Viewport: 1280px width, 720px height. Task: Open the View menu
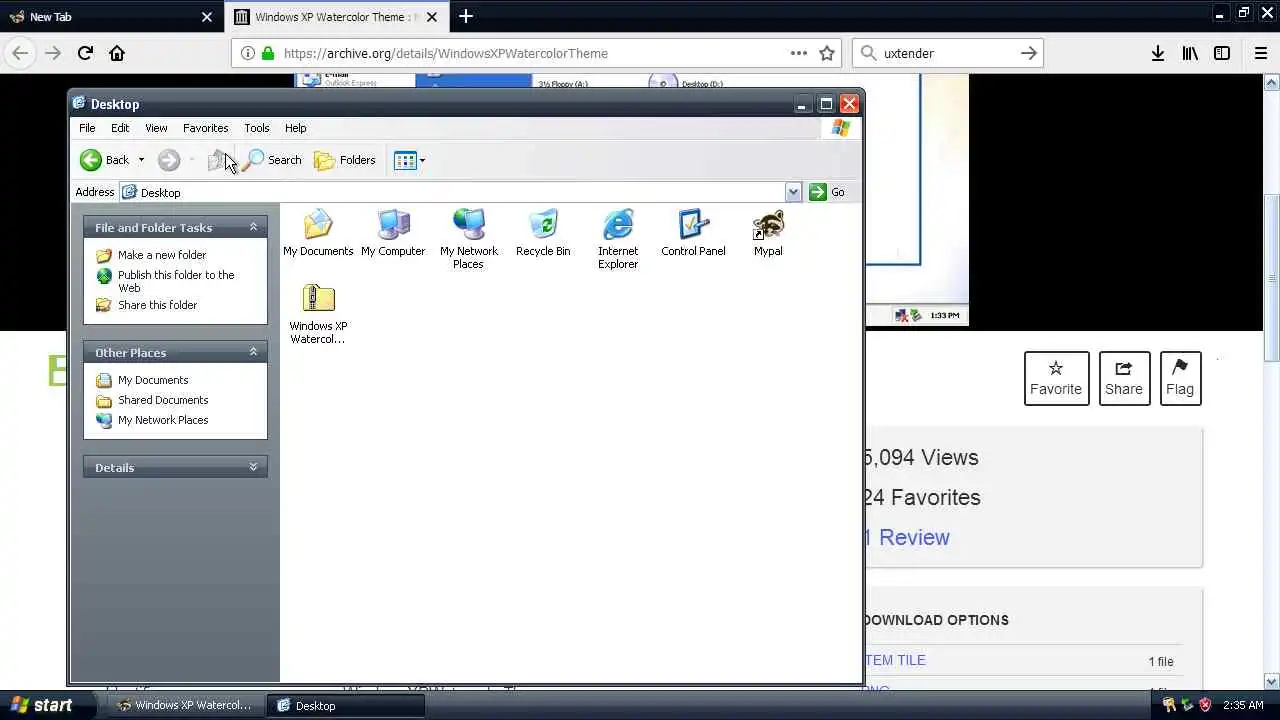click(156, 128)
